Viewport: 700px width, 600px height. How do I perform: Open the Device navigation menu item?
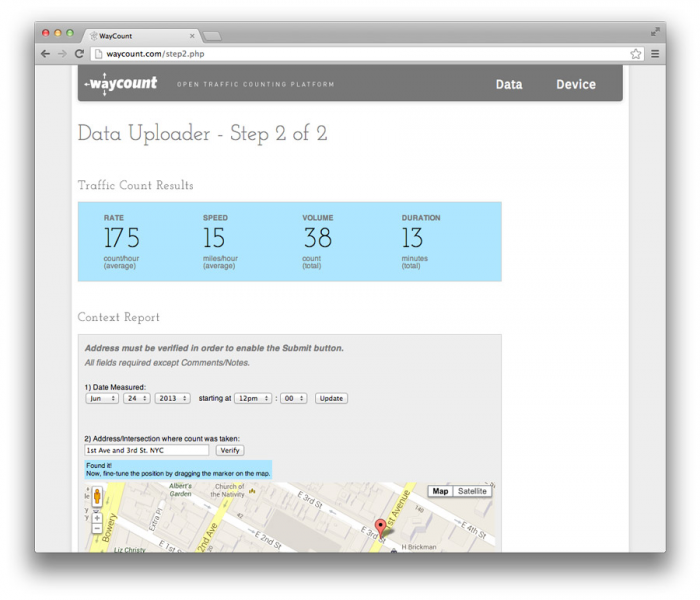pyautogui.click(x=576, y=85)
